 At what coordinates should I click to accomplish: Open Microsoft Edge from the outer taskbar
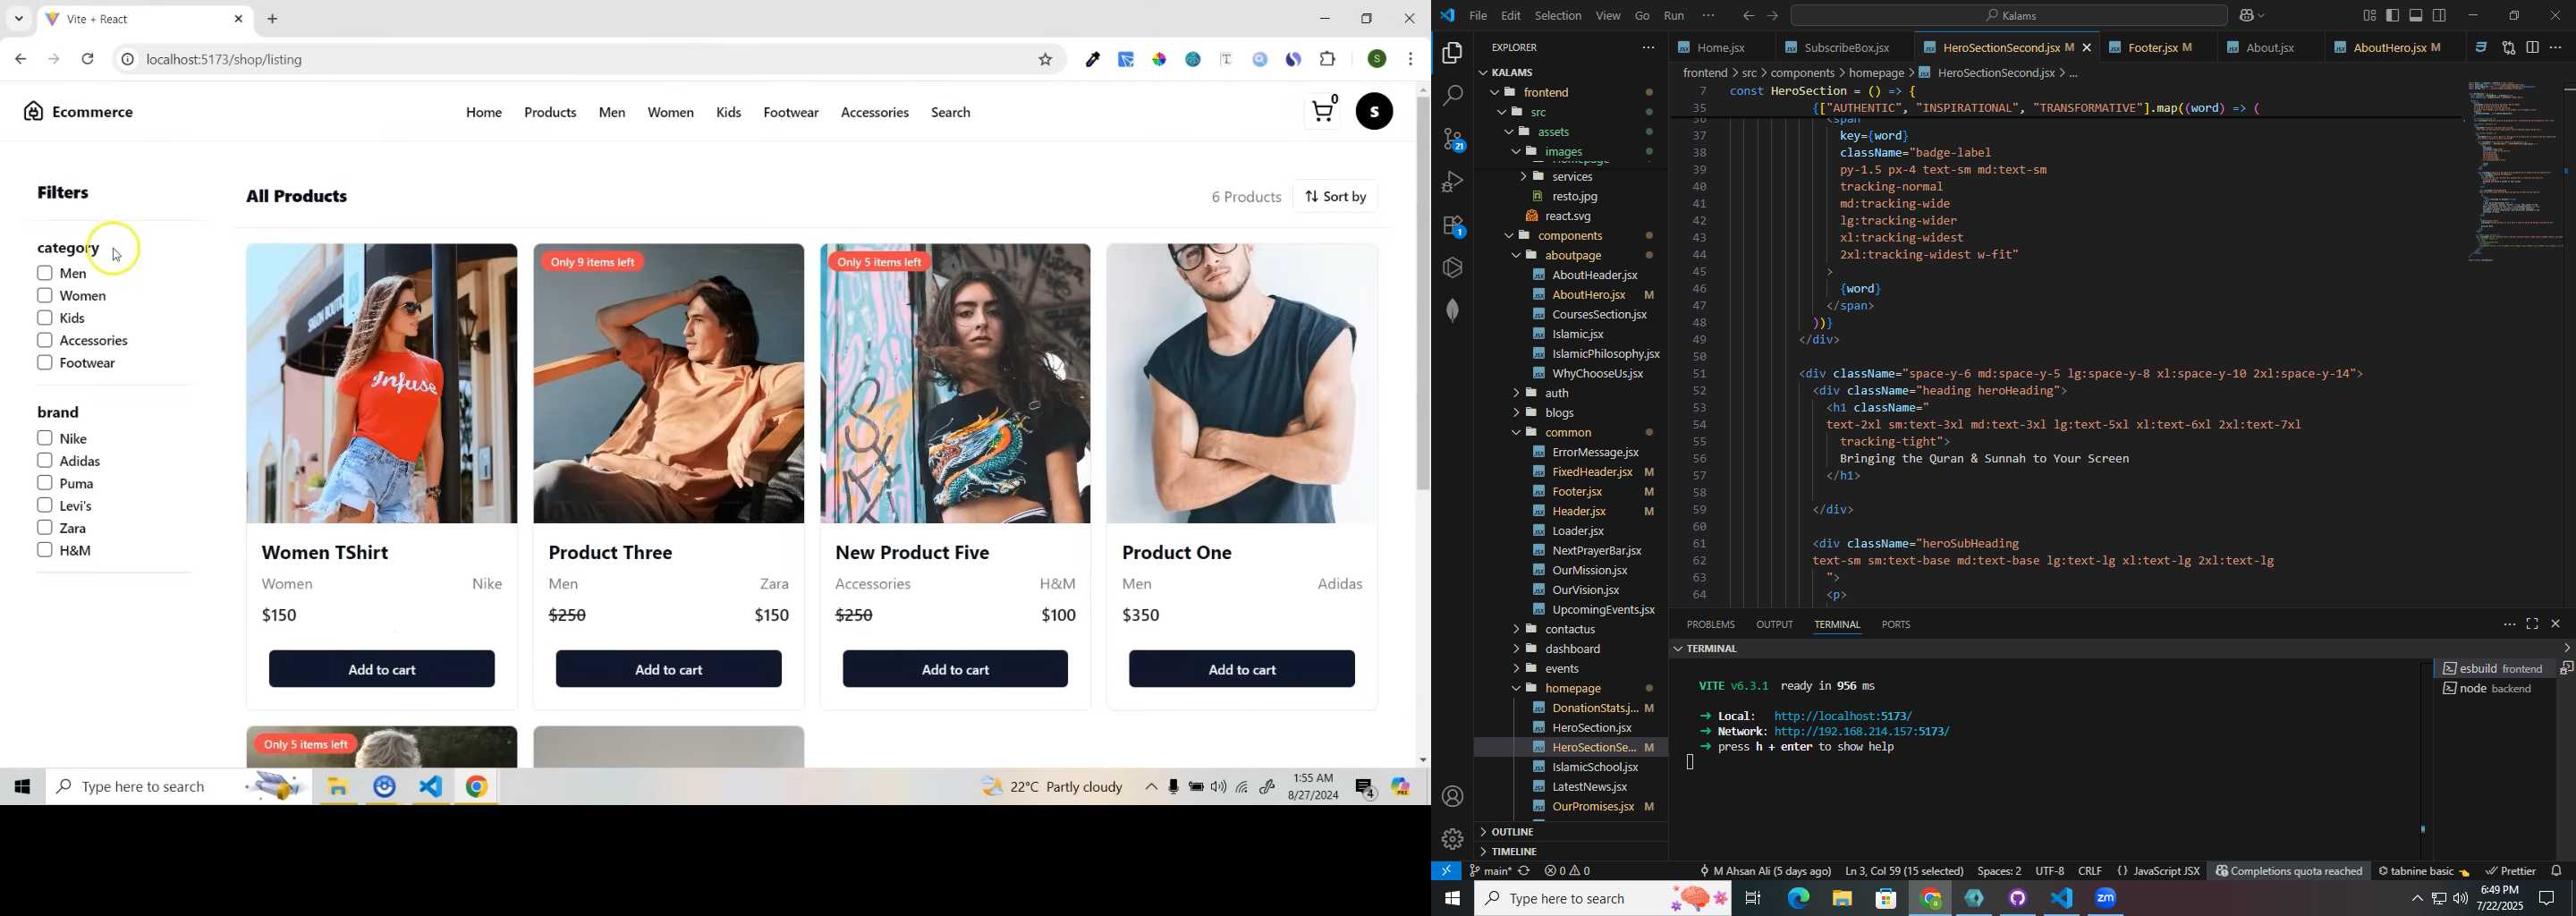pos(1798,898)
